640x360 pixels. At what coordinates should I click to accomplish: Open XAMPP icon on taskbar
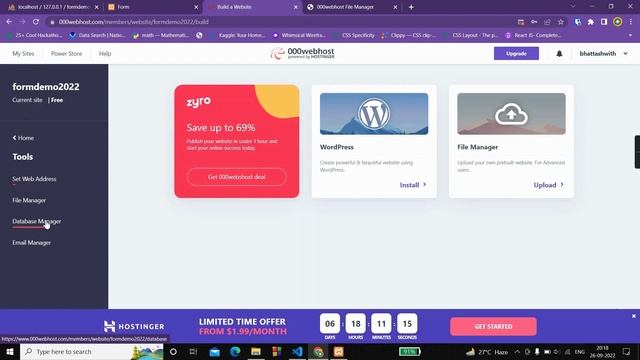[x=339, y=351]
